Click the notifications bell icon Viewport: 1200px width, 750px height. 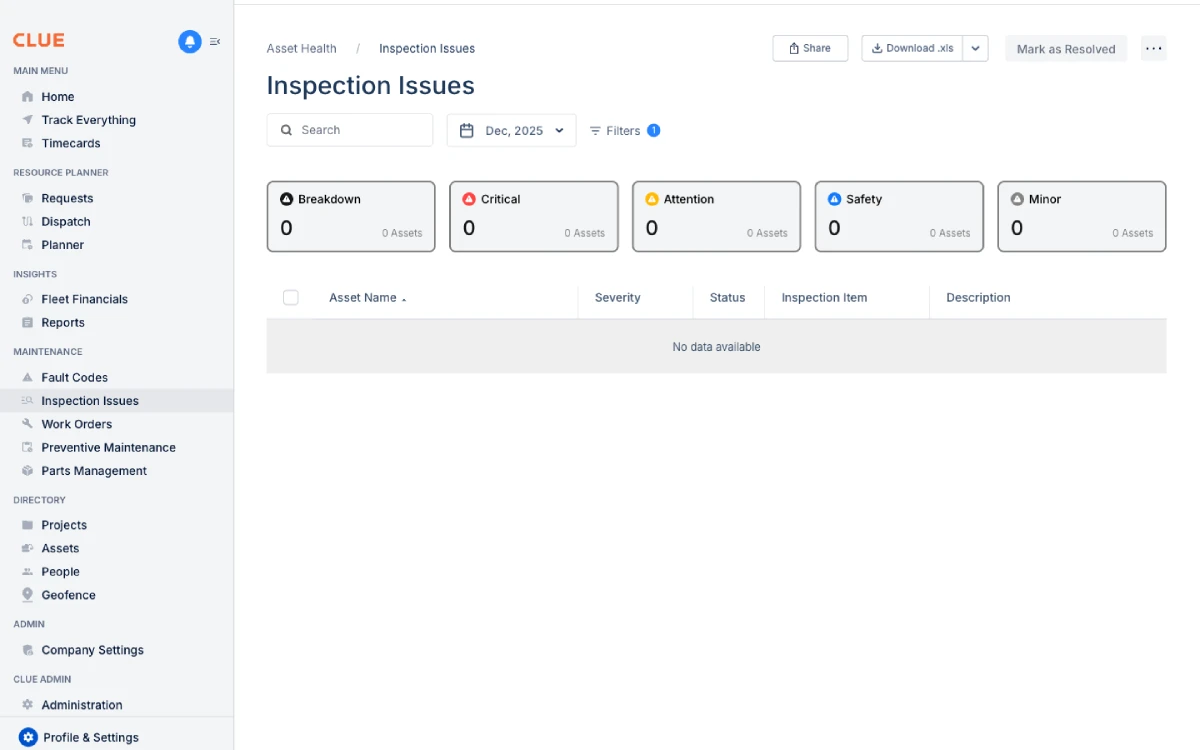189,40
